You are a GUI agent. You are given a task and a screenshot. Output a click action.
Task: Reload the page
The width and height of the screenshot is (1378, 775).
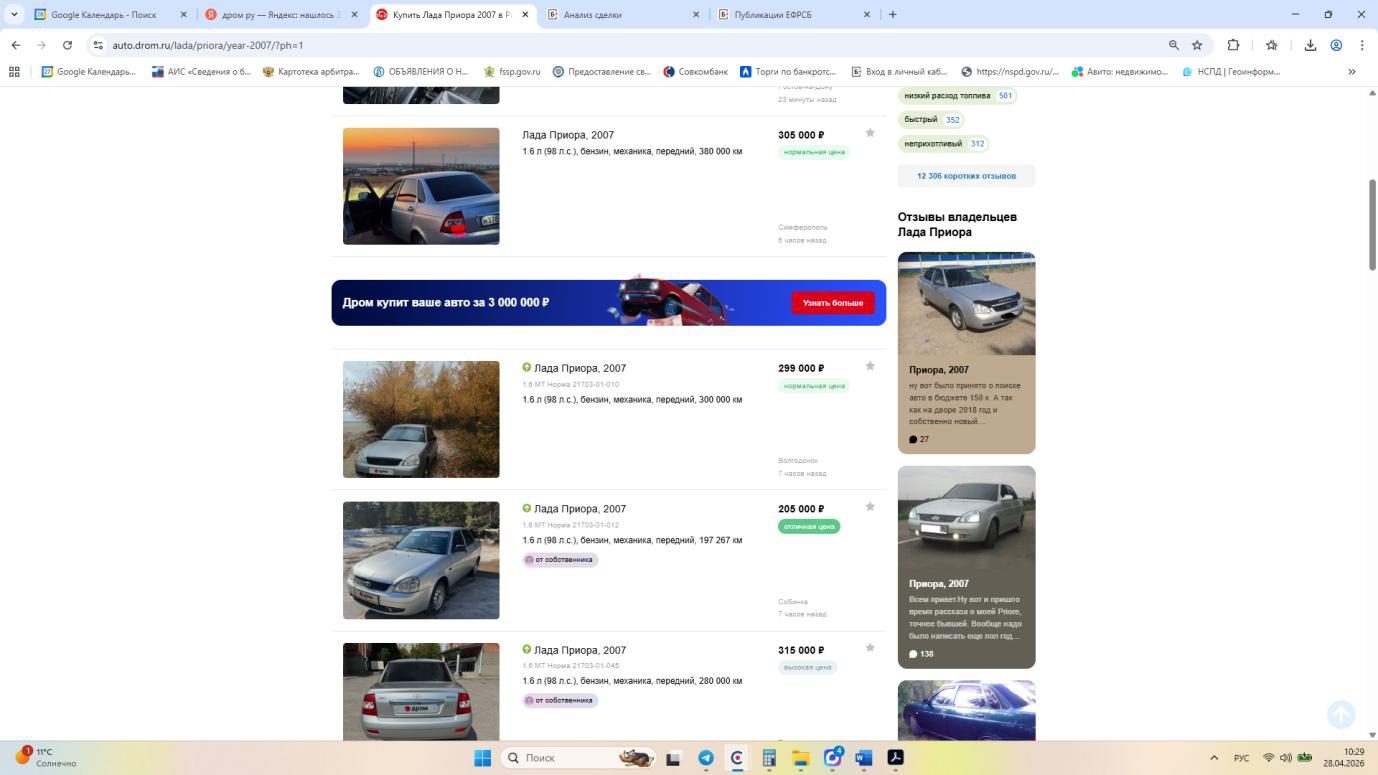click(x=67, y=45)
